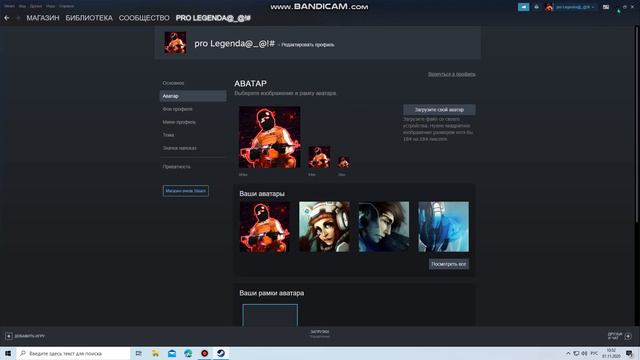Open the Windows notification center icon
This screenshot has height=360, width=640.
[x=629, y=353]
